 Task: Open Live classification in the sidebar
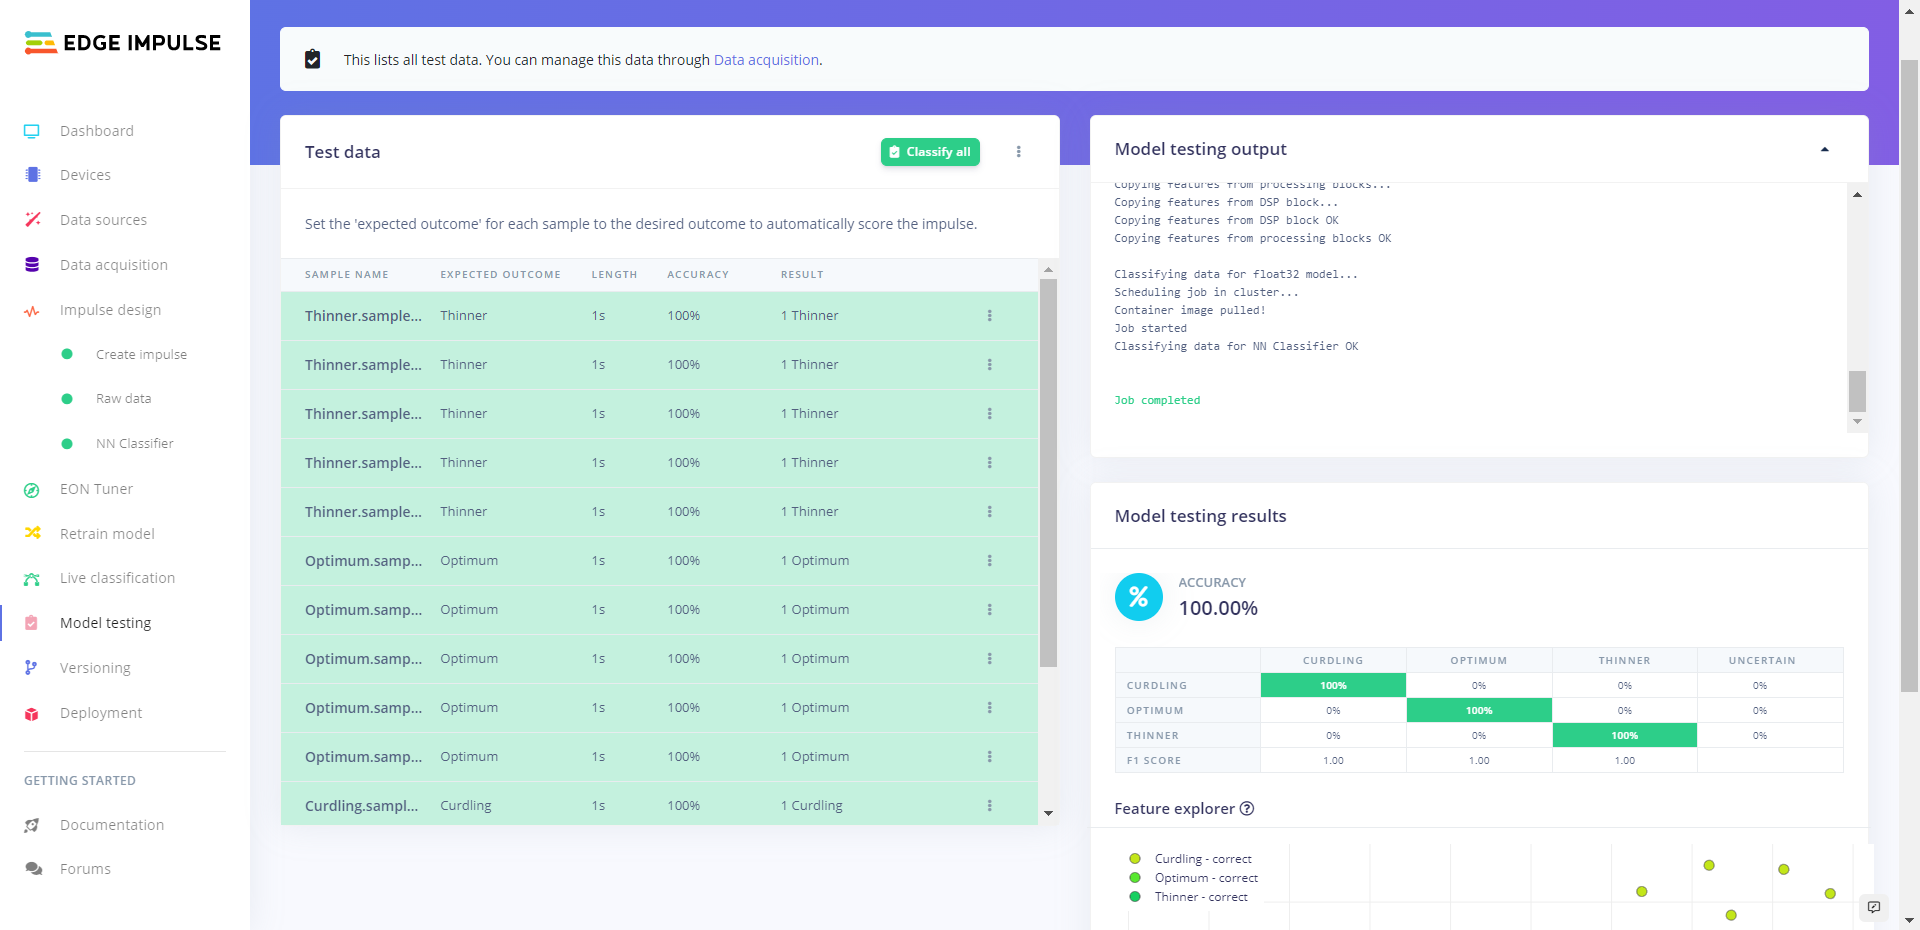tap(117, 578)
